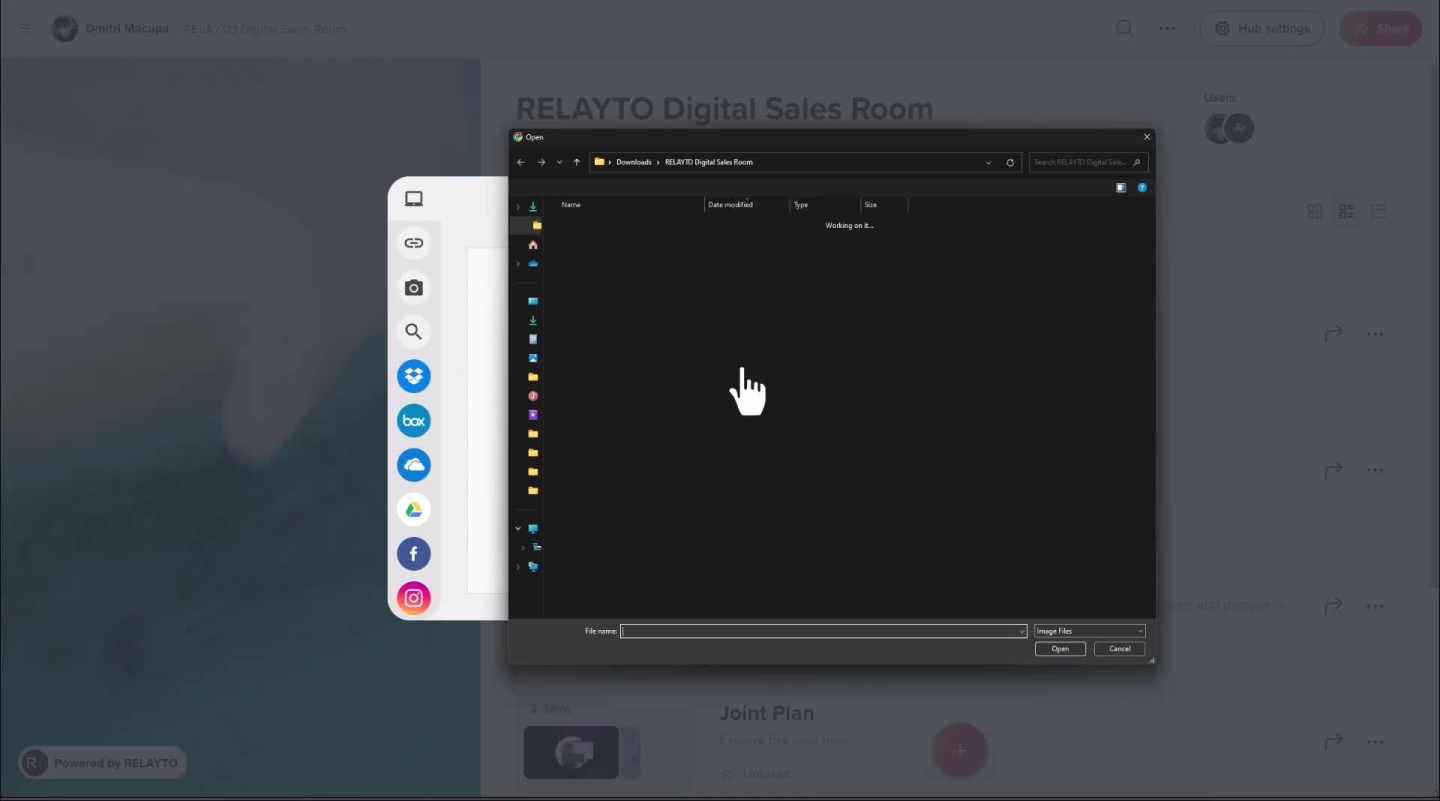Go to Home in Open dialog sidebar
The width and height of the screenshot is (1440, 801).
pos(533,245)
